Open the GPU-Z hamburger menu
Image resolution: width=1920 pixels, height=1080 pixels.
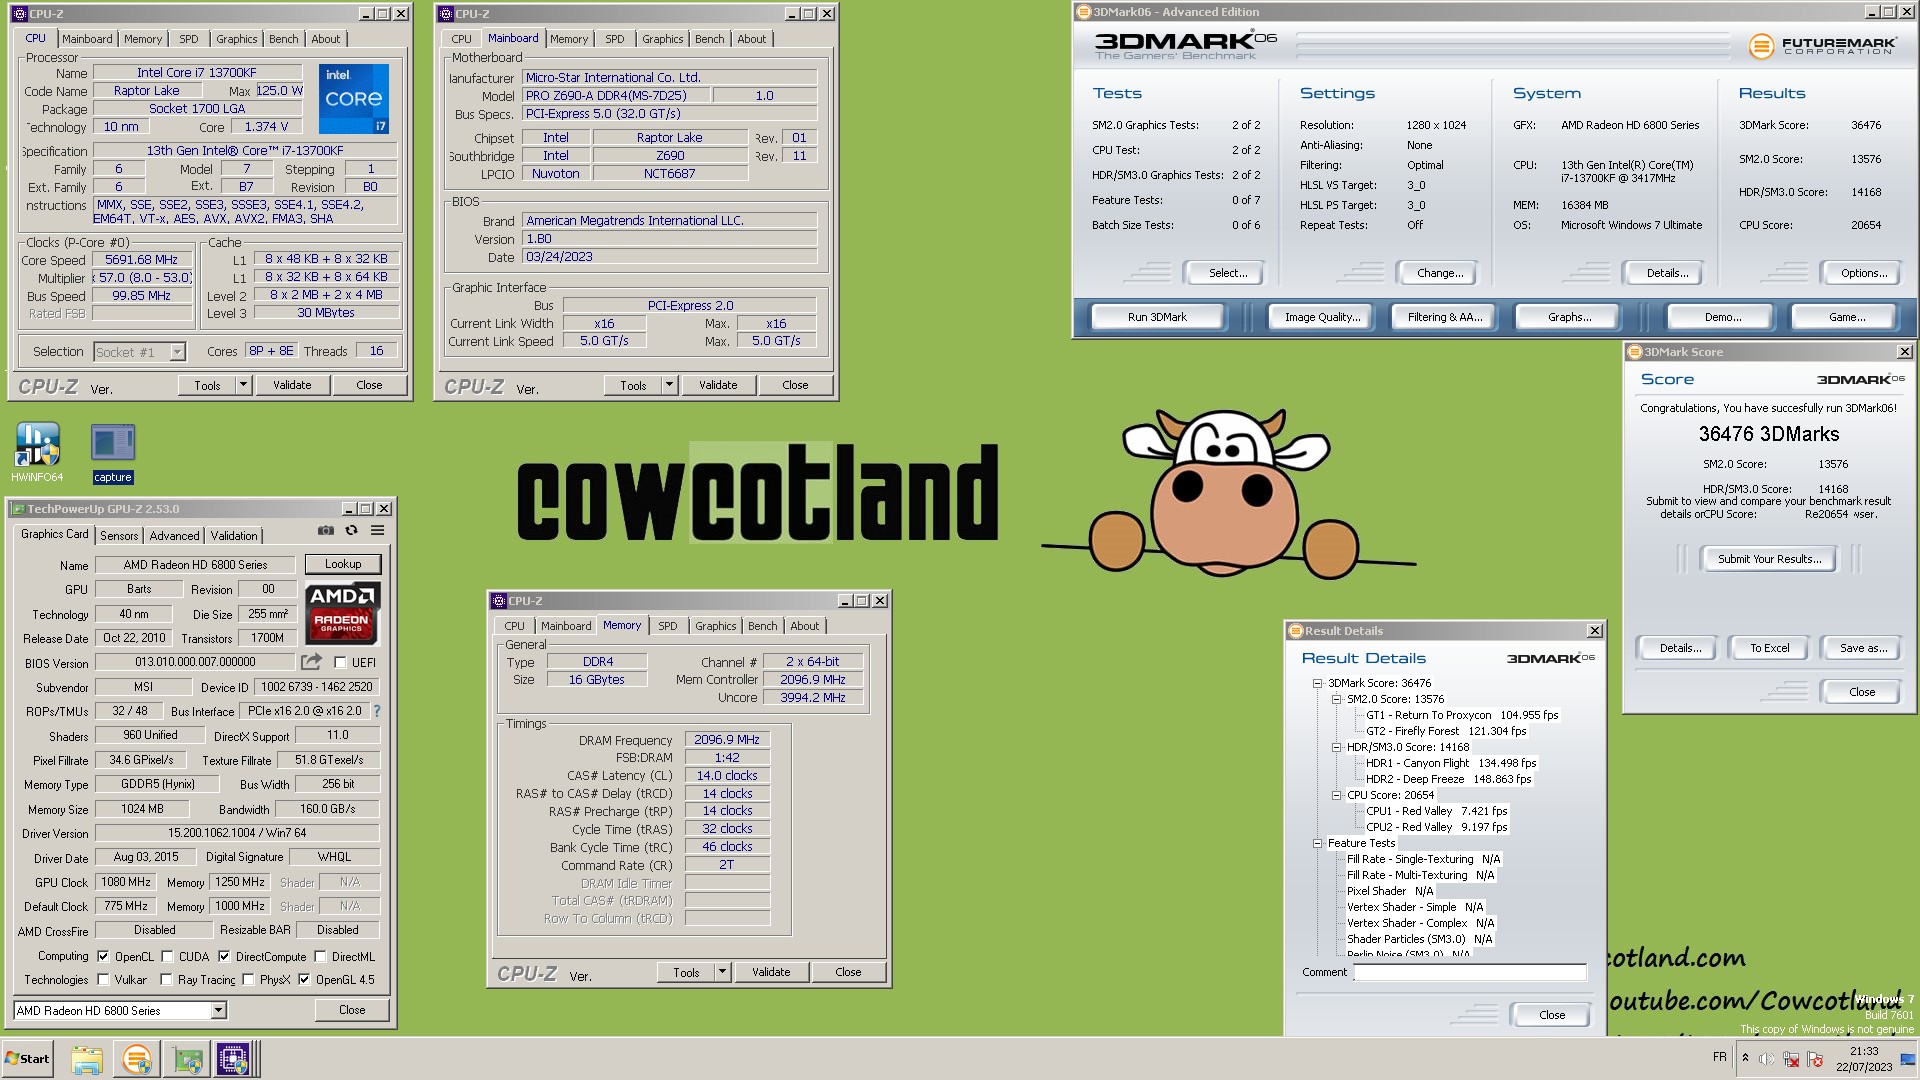pos(378,531)
